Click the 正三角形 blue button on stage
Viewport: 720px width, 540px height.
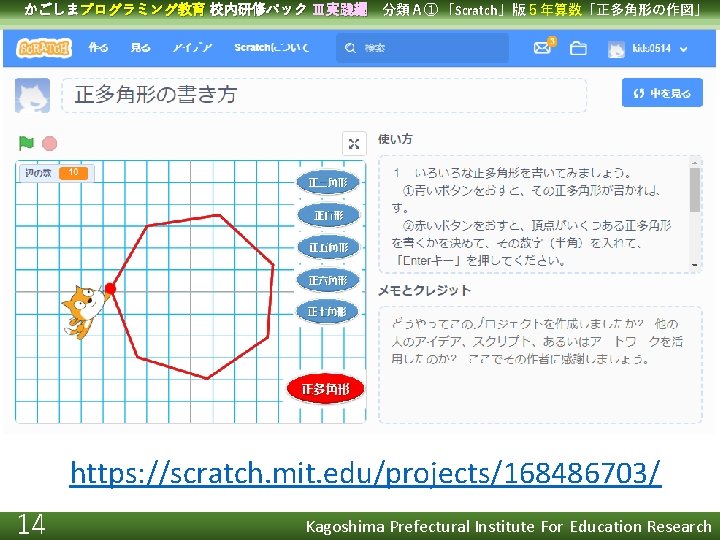pyautogui.click(x=328, y=183)
